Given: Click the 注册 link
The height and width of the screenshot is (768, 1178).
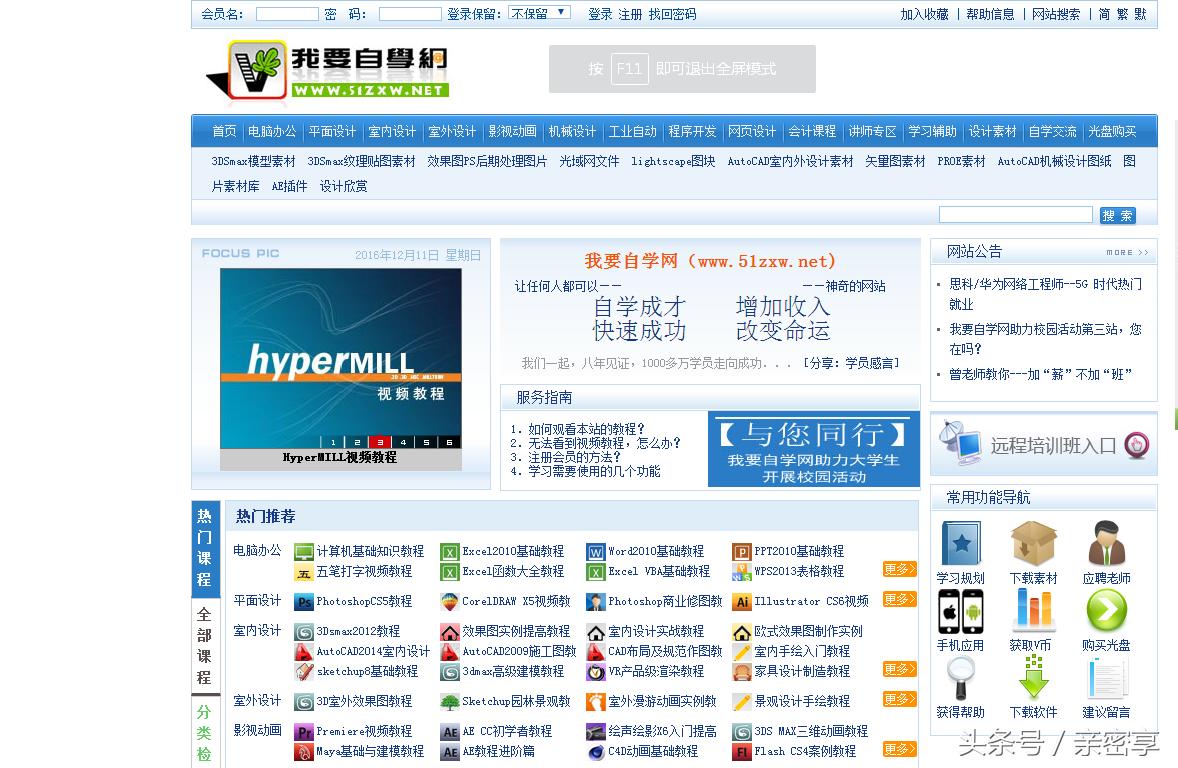Looking at the screenshot, I should pyautogui.click(x=630, y=14).
